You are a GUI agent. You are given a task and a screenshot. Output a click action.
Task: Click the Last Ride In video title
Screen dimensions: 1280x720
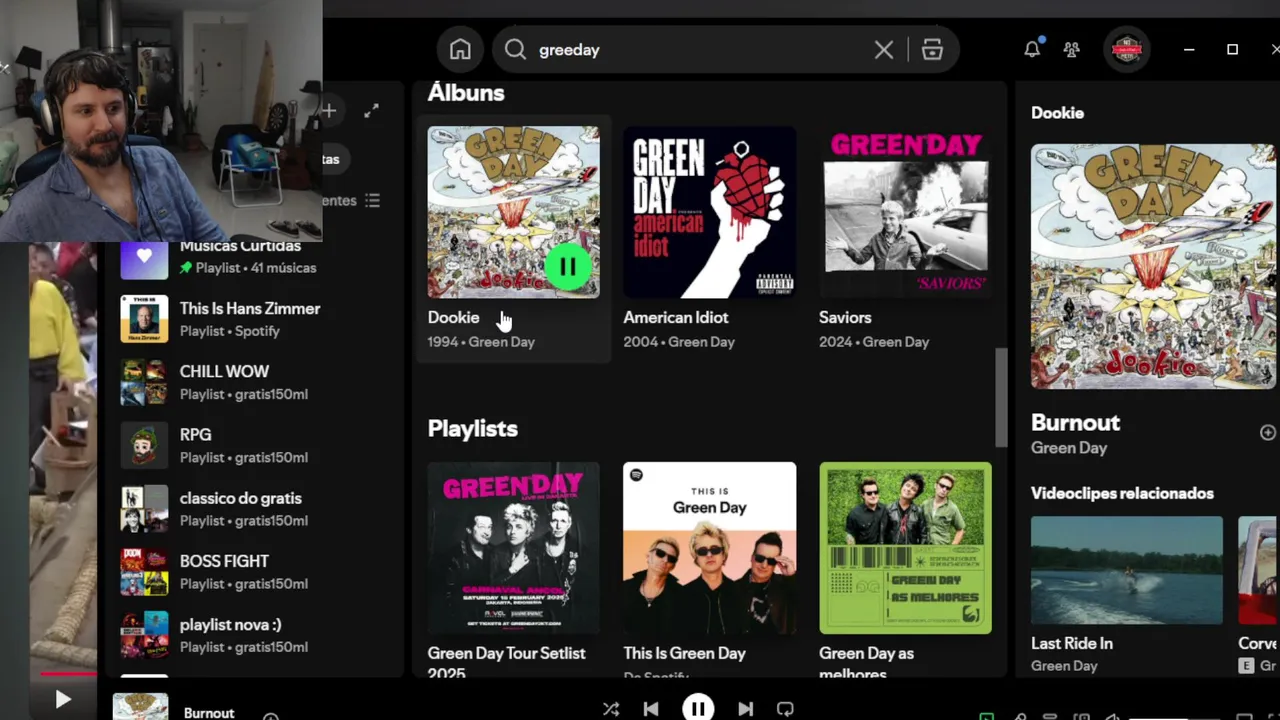(1072, 643)
